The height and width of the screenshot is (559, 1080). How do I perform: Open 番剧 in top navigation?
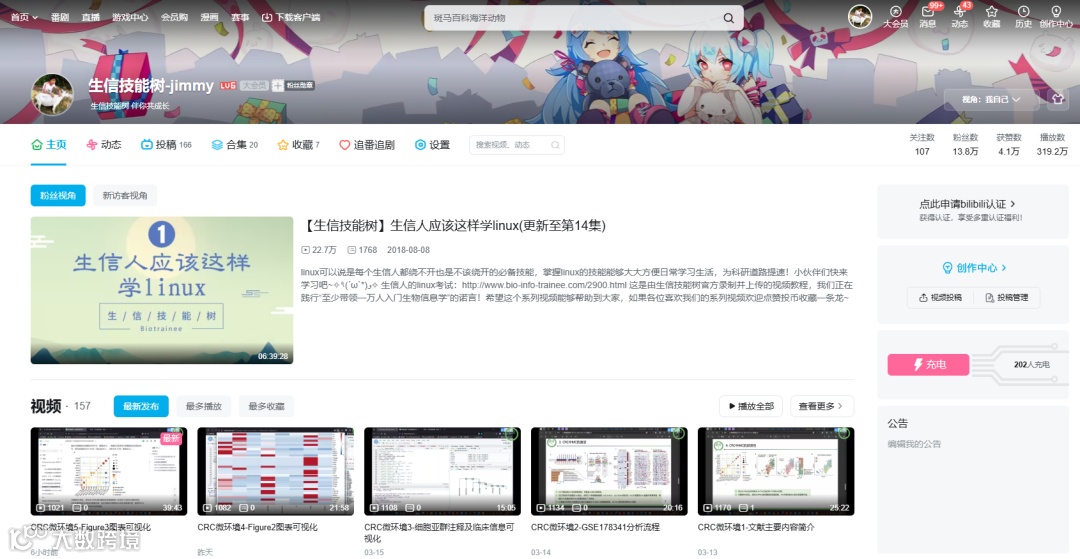(60, 17)
